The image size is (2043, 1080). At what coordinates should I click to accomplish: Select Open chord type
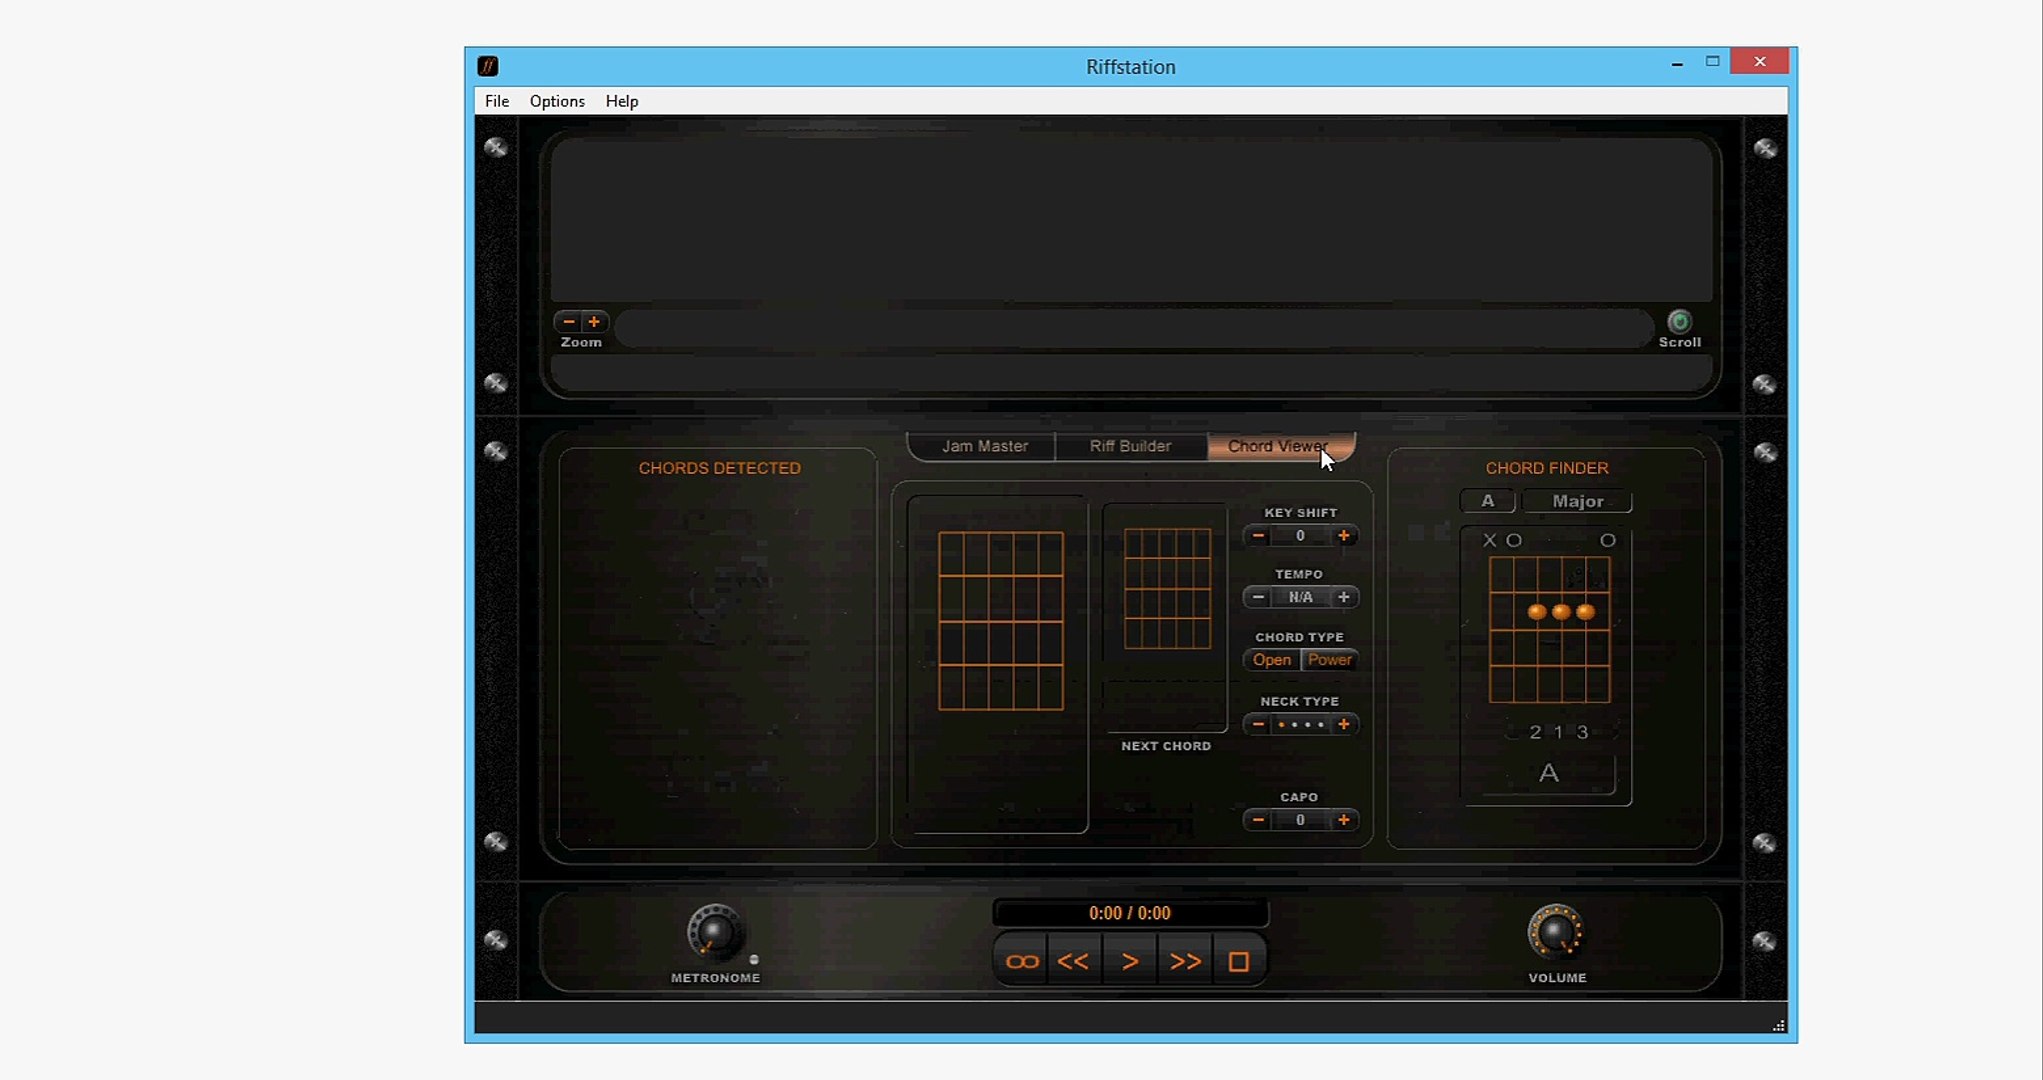pos(1272,660)
